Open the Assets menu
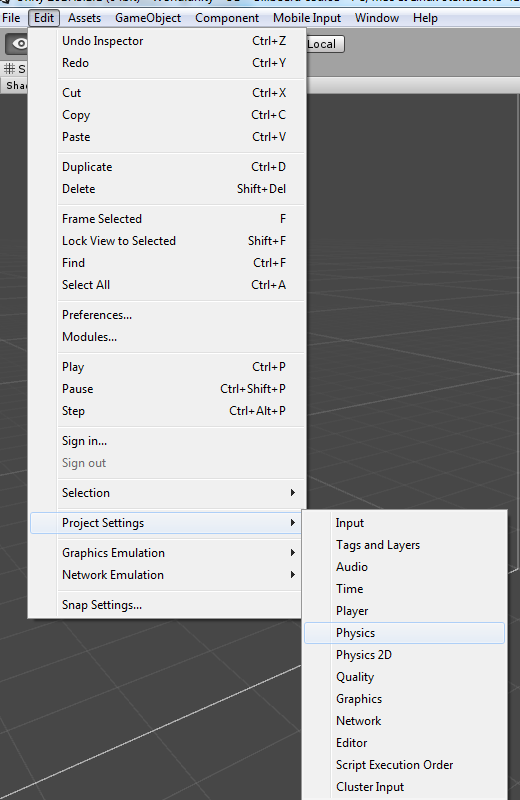Image resolution: width=520 pixels, height=800 pixels. pos(84,18)
